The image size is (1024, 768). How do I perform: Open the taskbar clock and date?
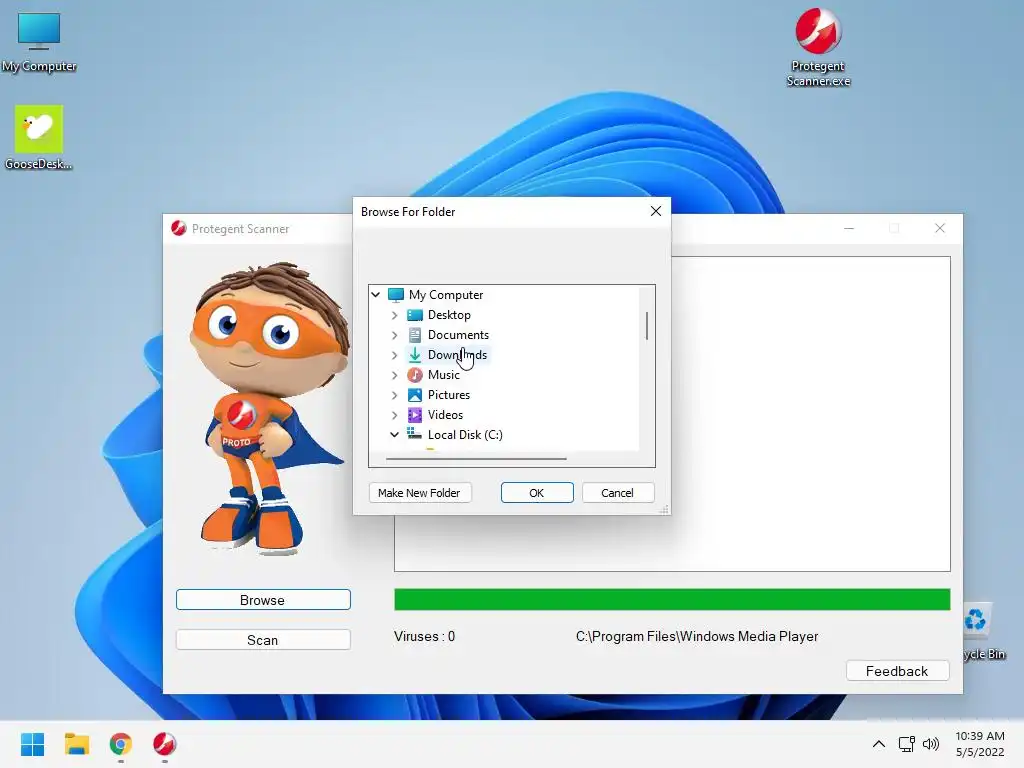coord(980,744)
